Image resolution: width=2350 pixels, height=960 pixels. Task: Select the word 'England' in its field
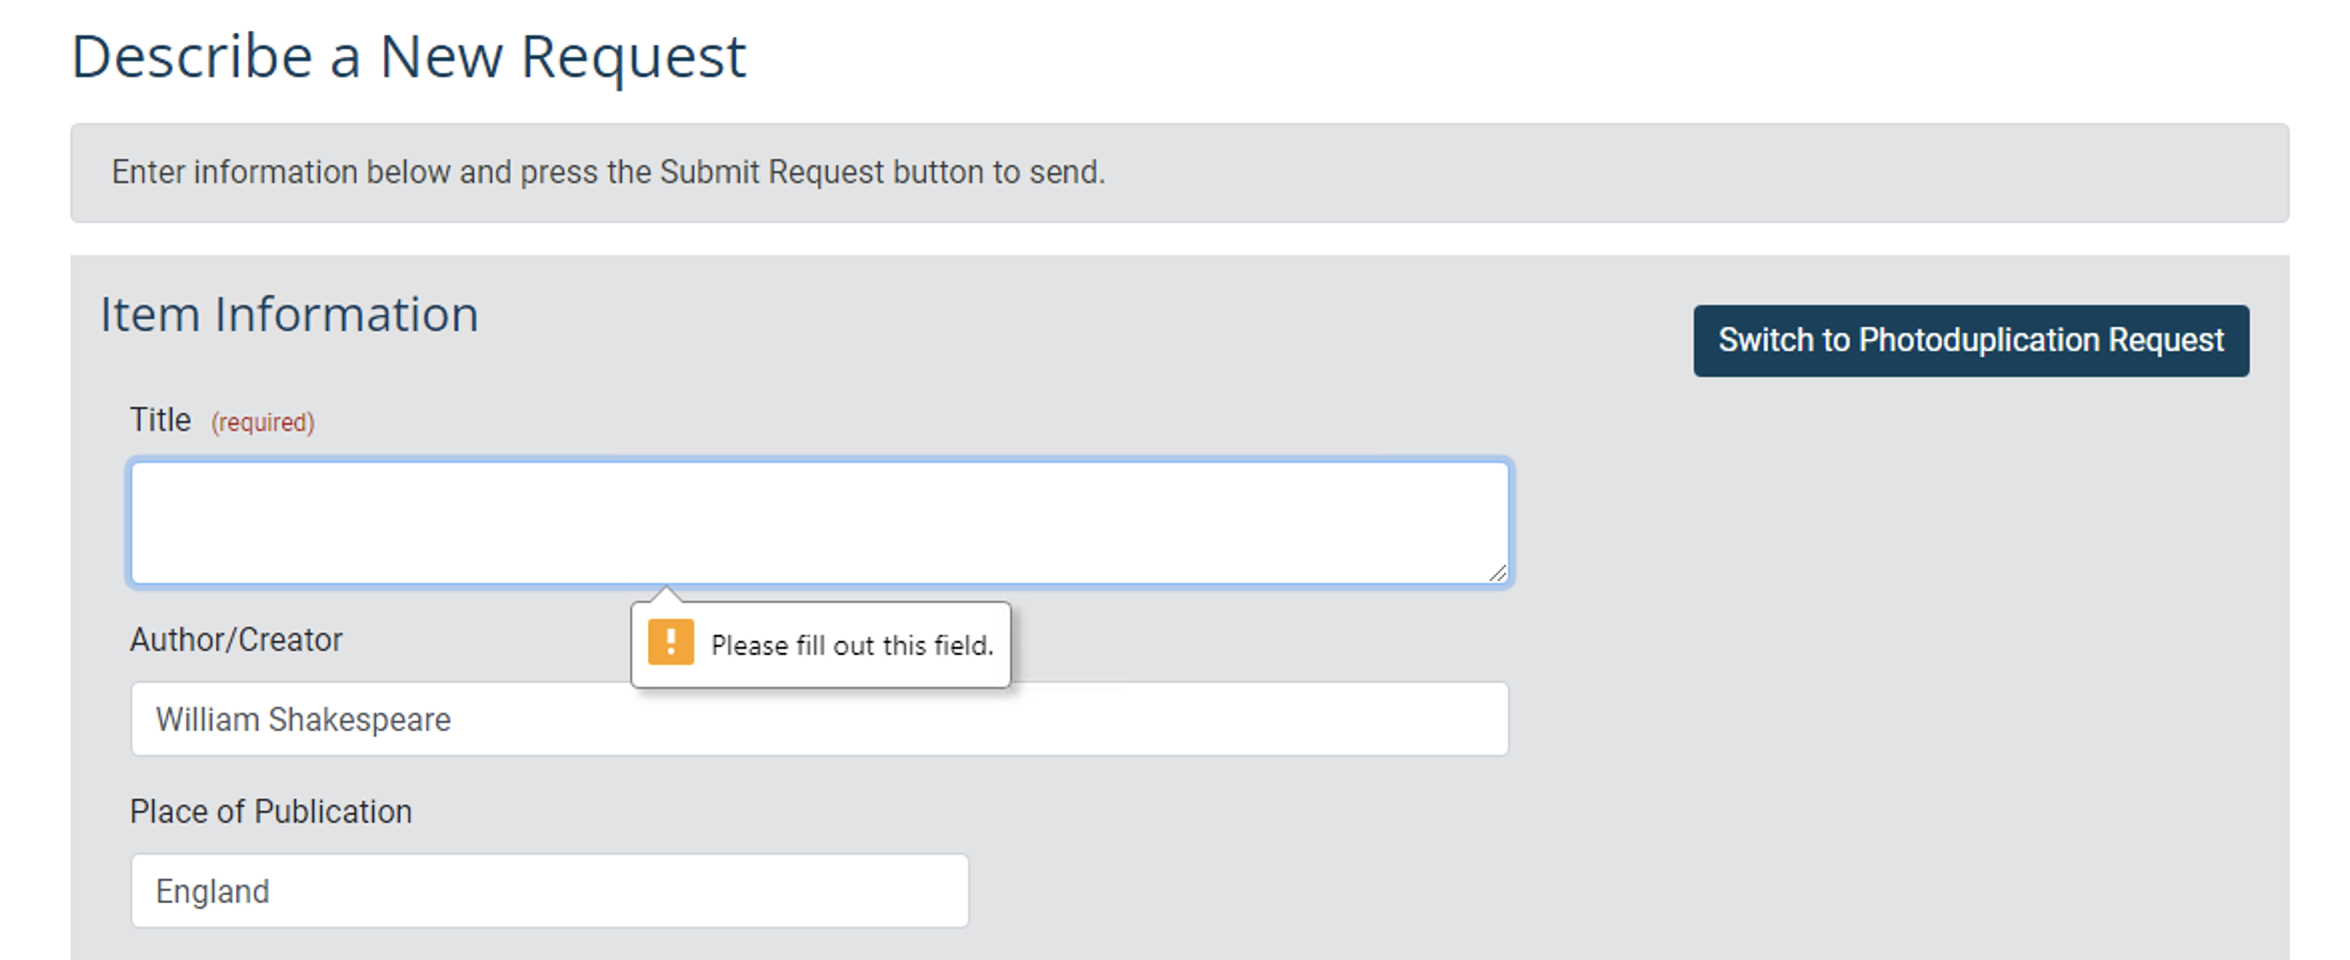(x=211, y=890)
